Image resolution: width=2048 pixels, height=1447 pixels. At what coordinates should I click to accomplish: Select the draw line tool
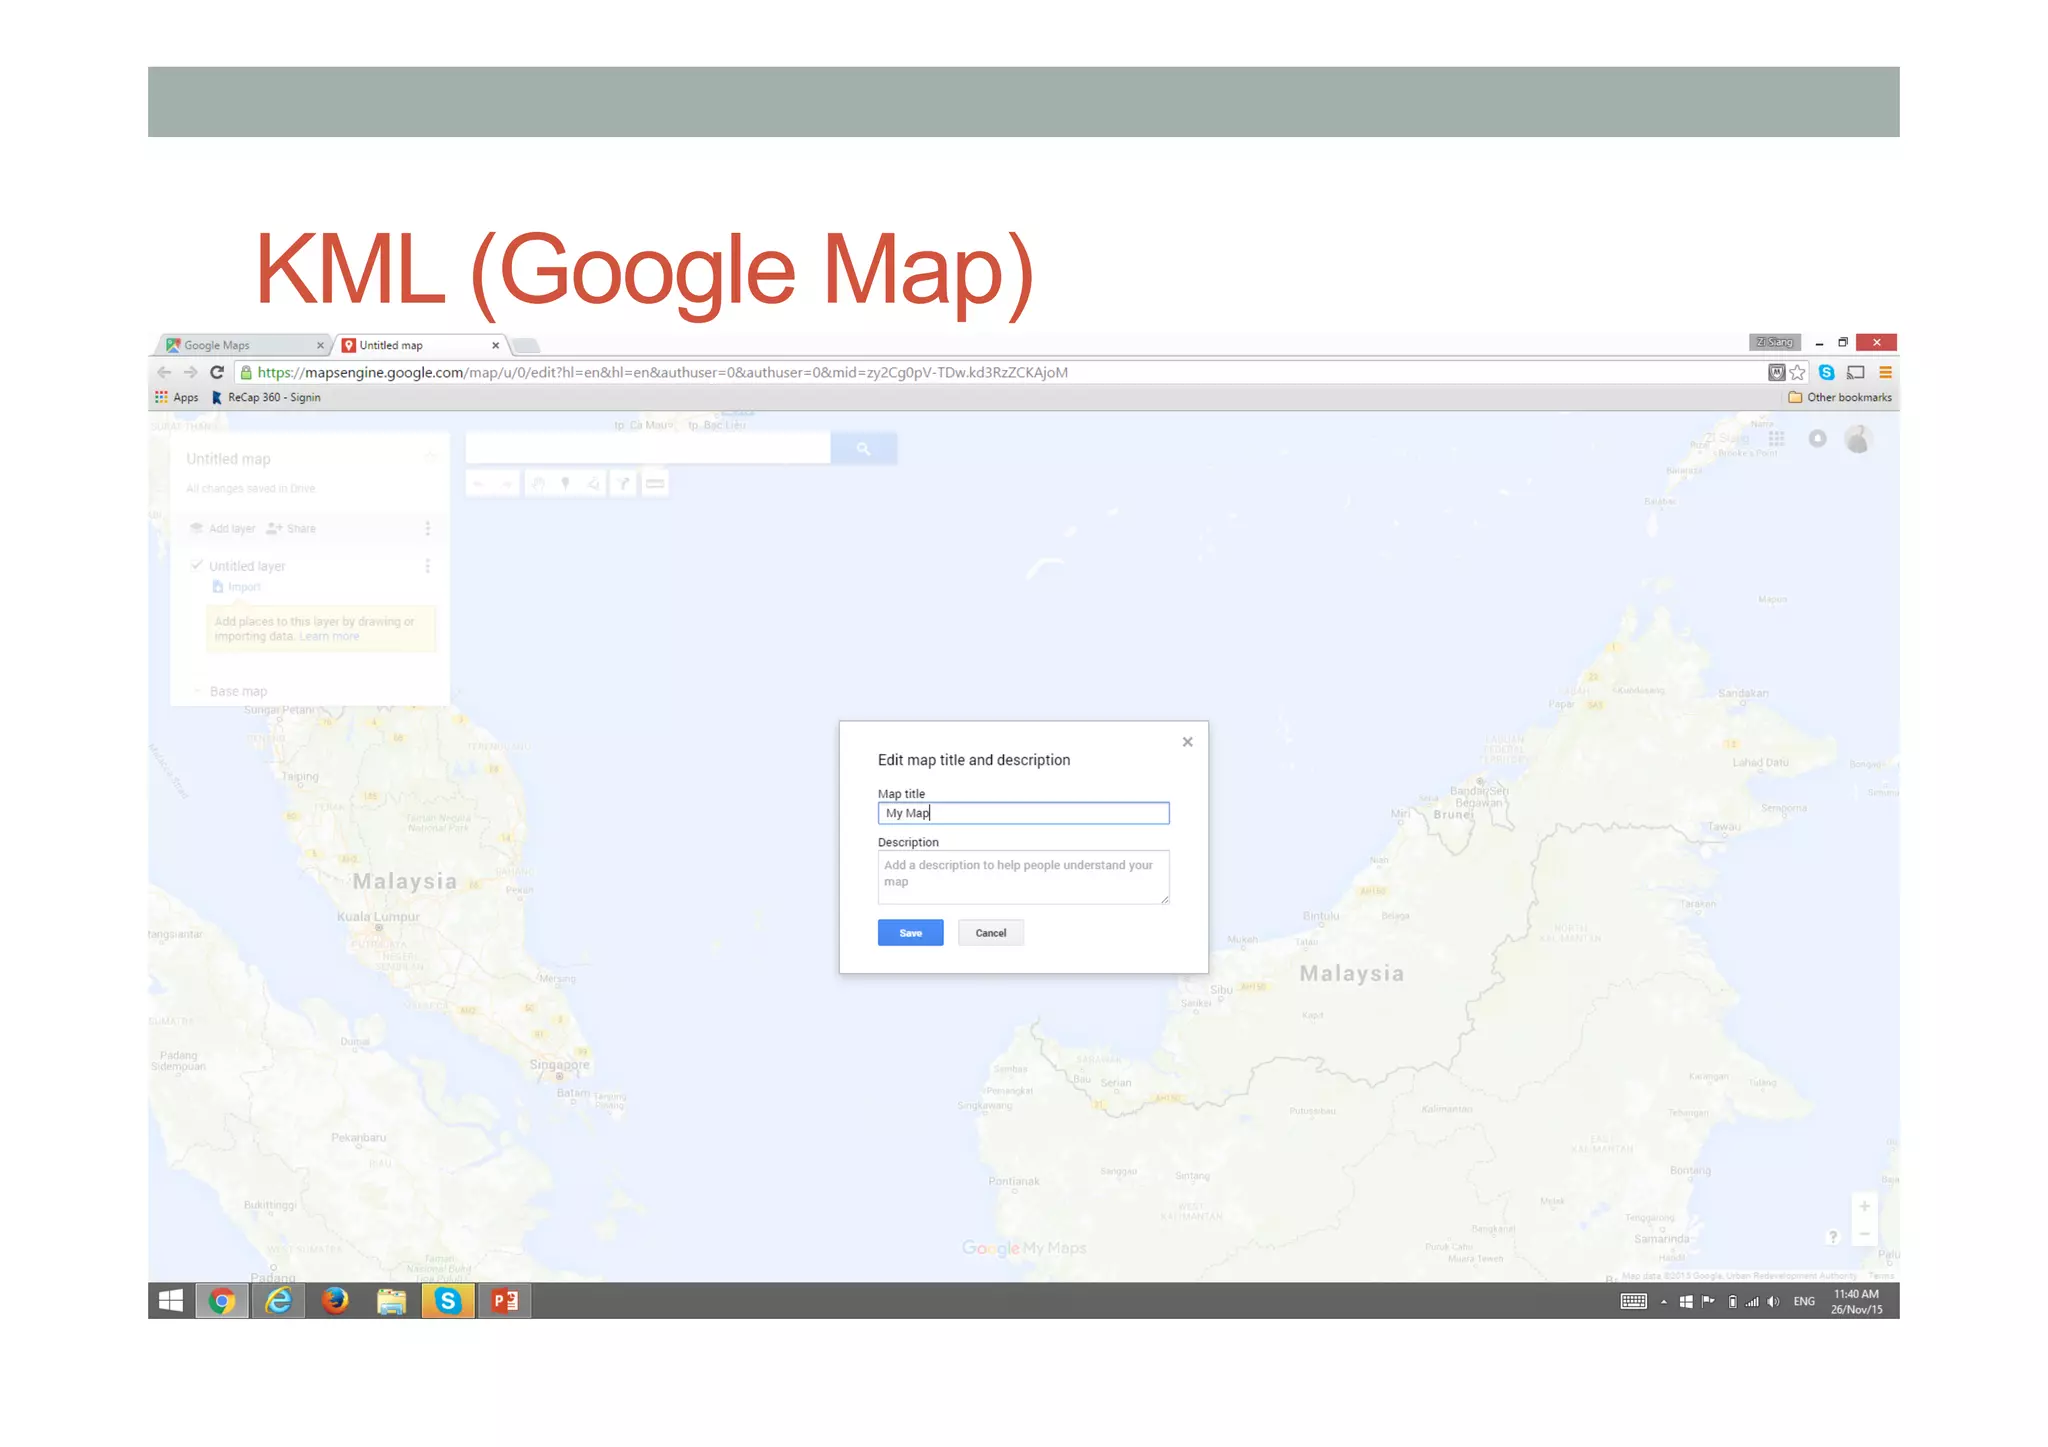point(594,484)
